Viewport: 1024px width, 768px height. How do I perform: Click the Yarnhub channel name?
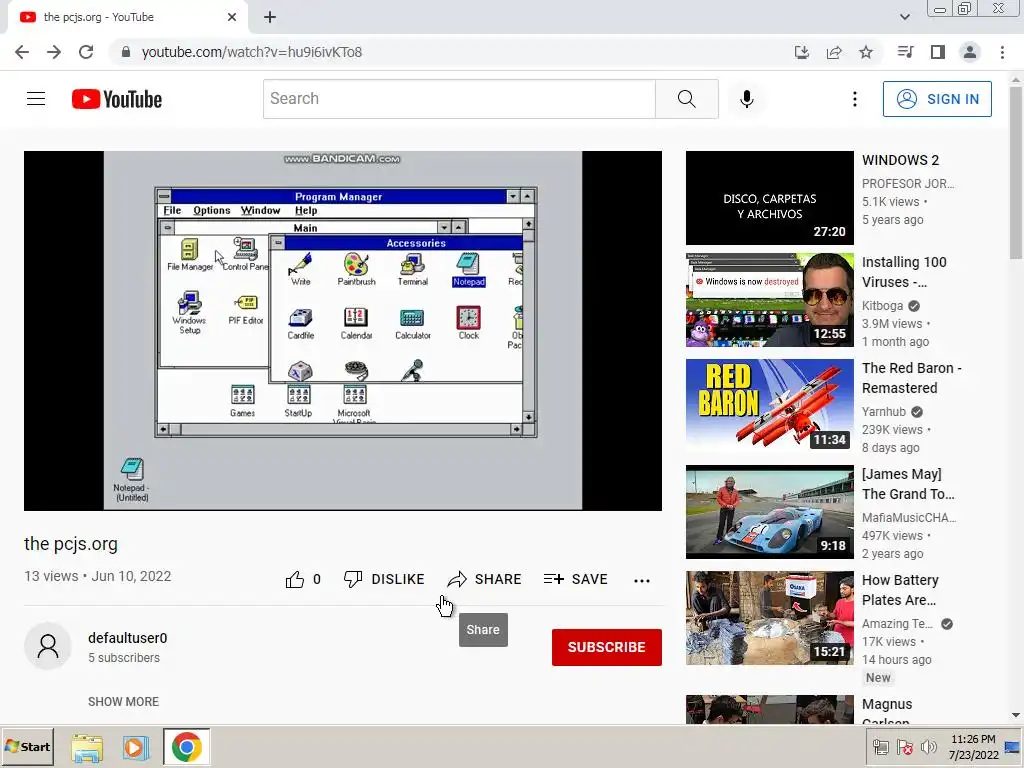click(x=884, y=411)
